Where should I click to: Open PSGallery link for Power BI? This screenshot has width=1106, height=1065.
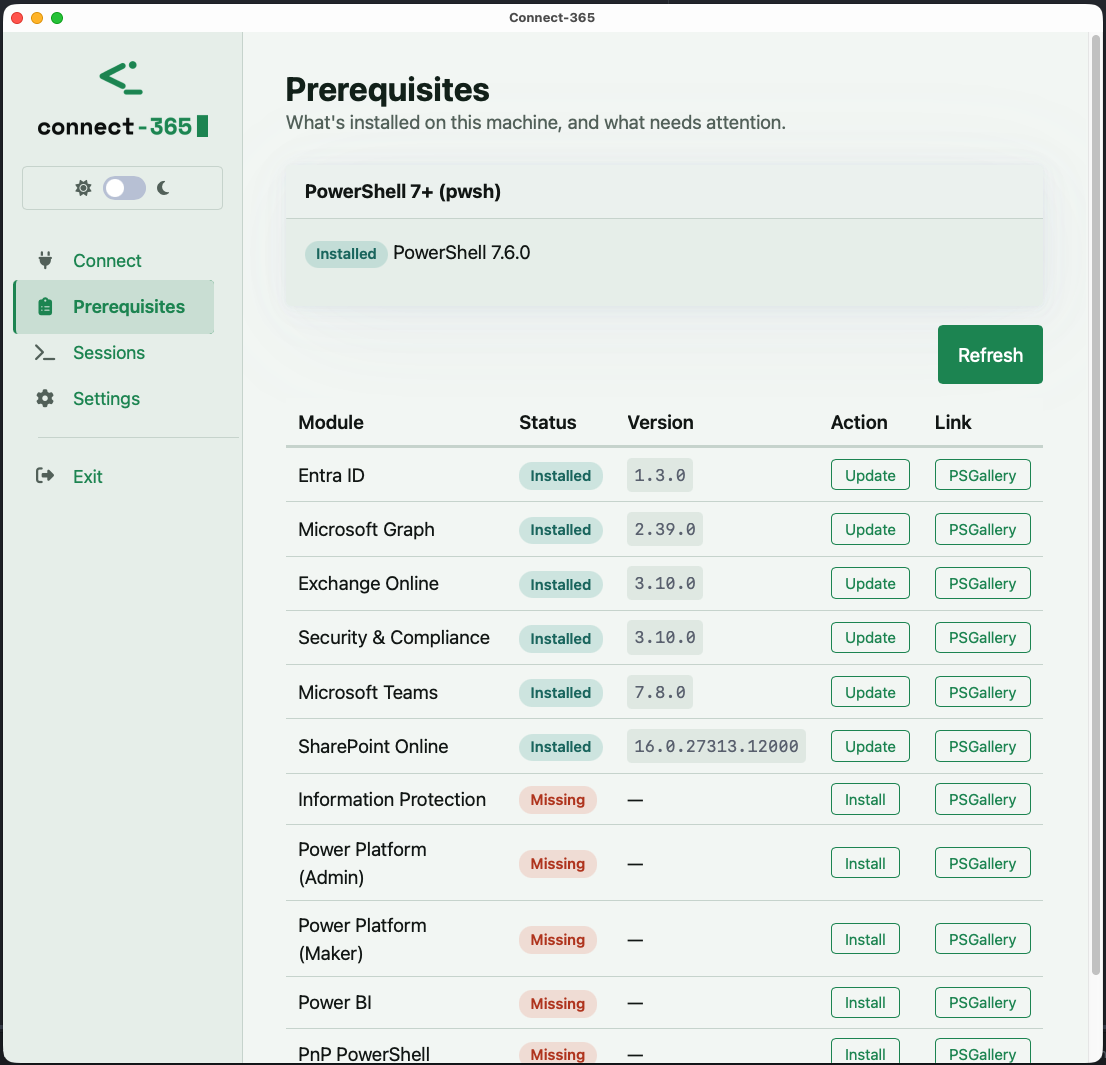[982, 1003]
